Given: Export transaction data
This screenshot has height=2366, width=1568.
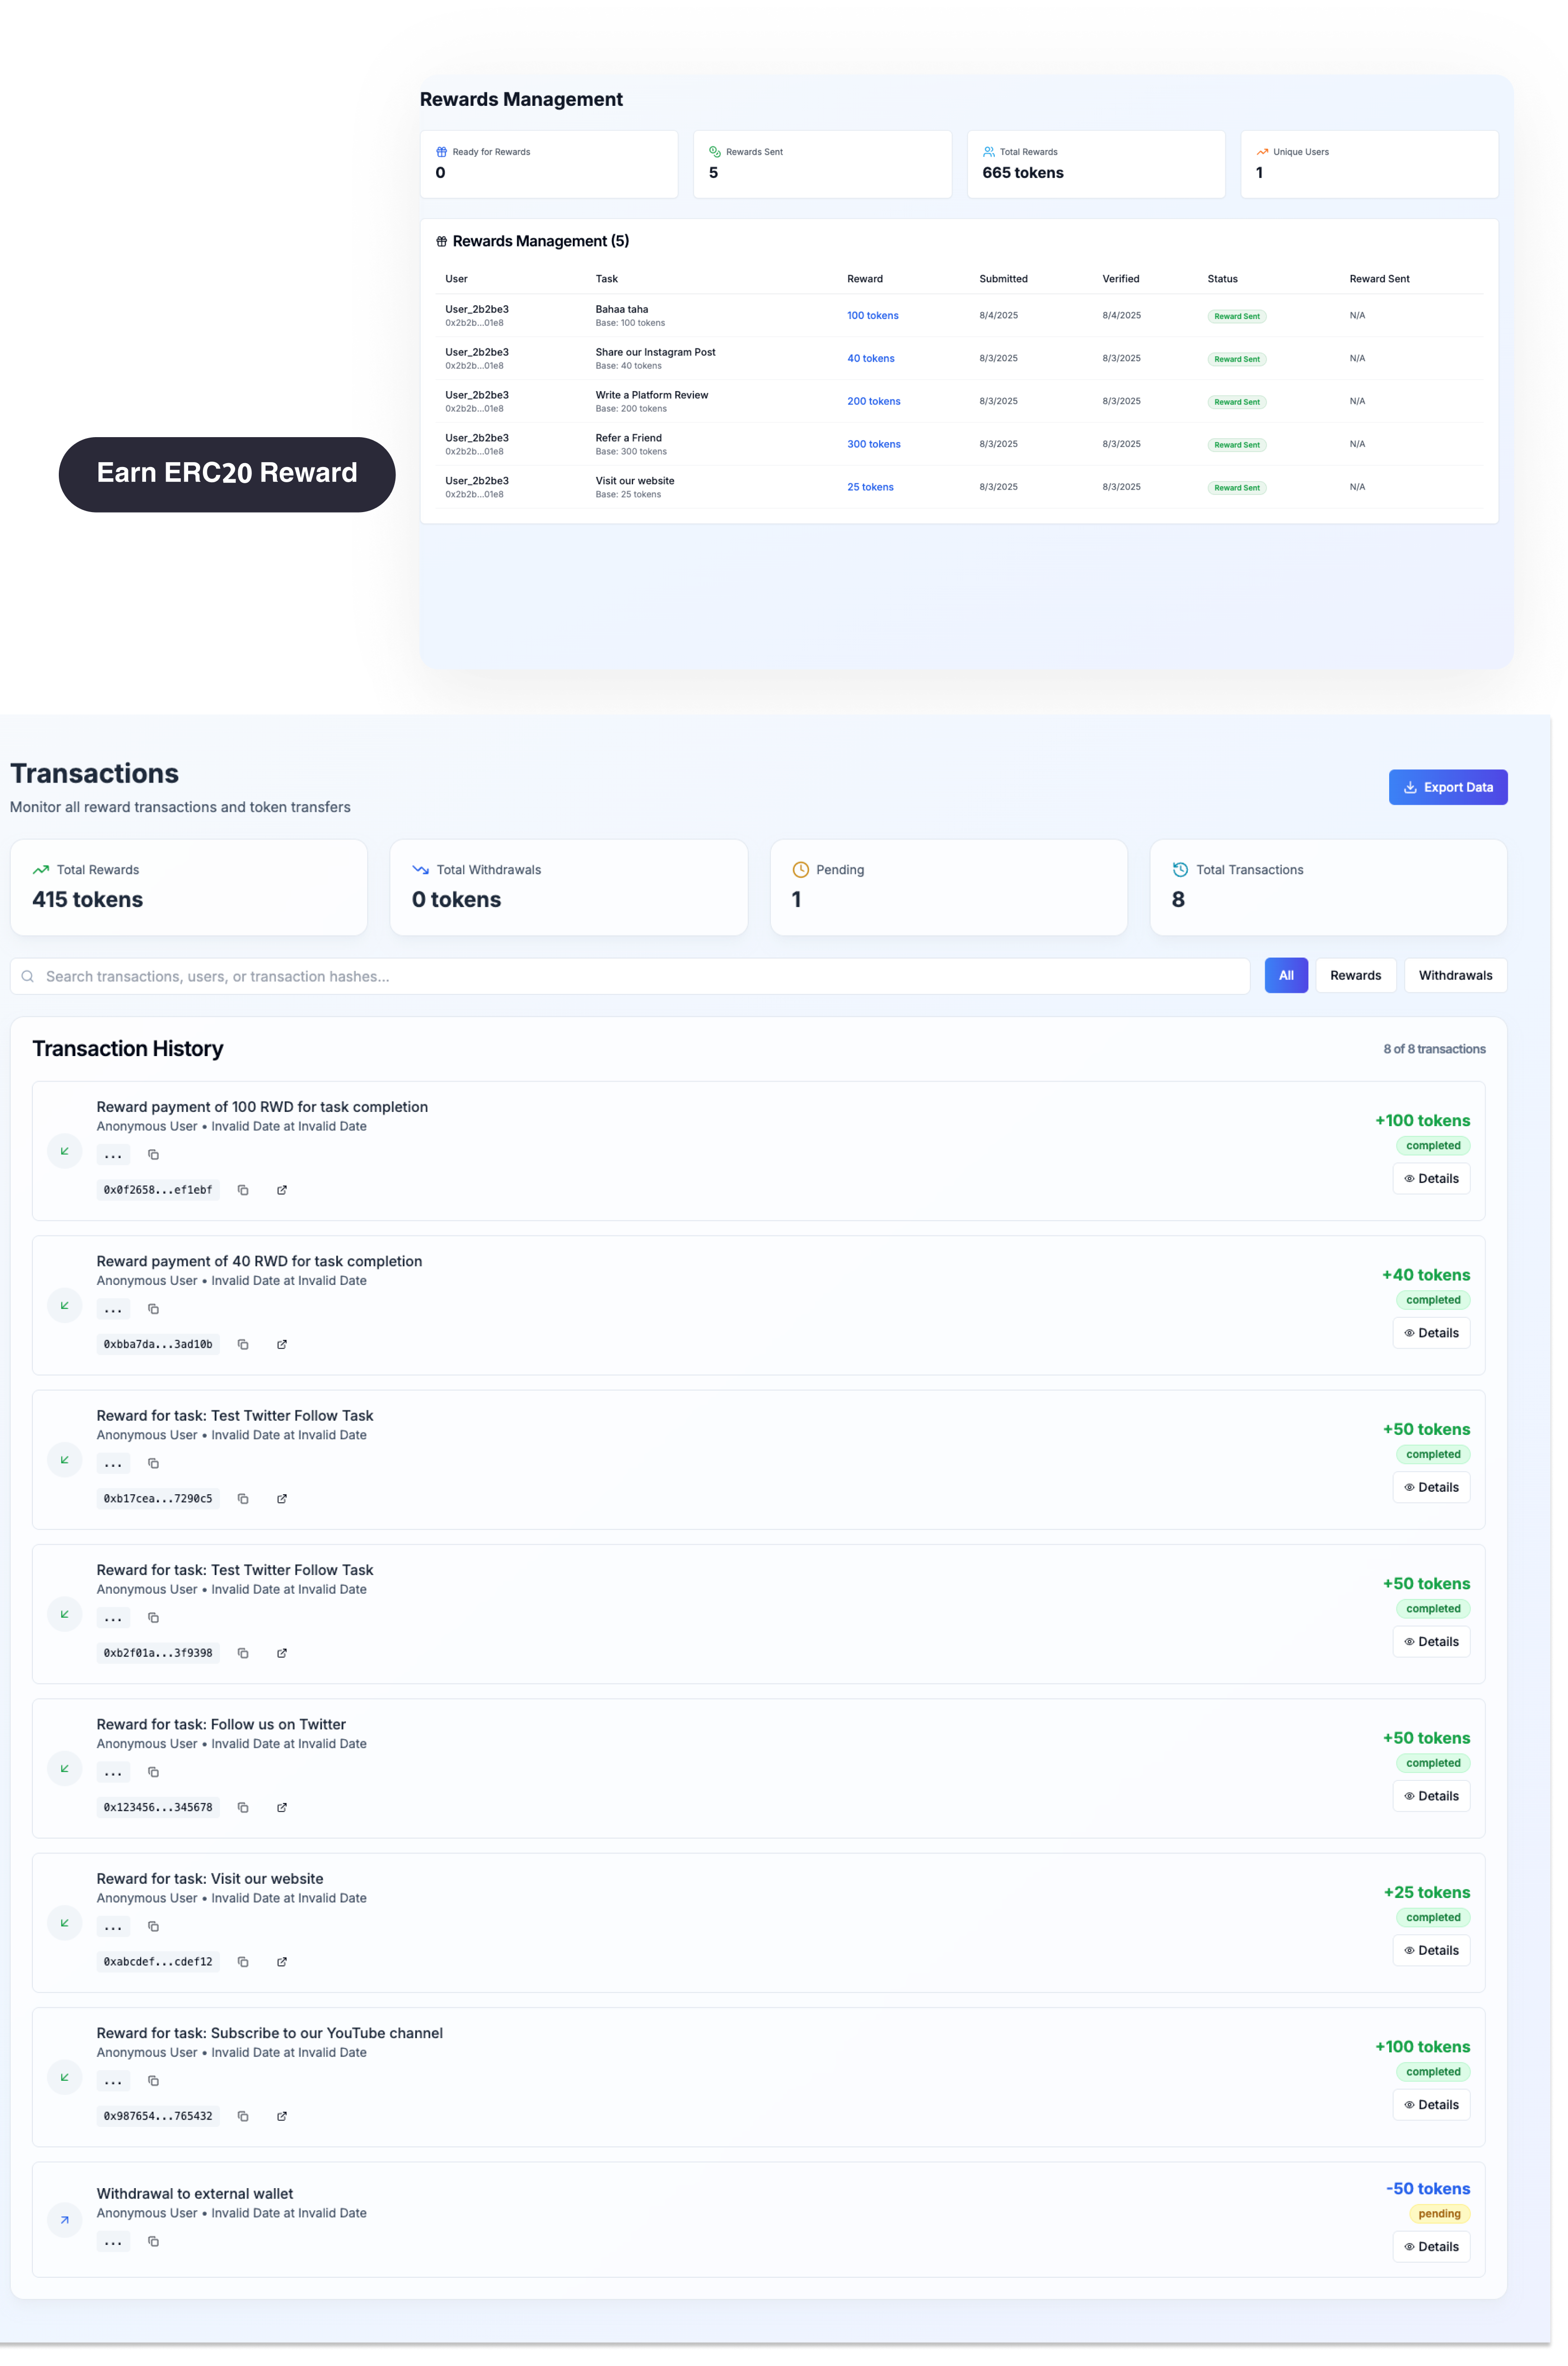Looking at the screenshot, I should coord(1448,787).
